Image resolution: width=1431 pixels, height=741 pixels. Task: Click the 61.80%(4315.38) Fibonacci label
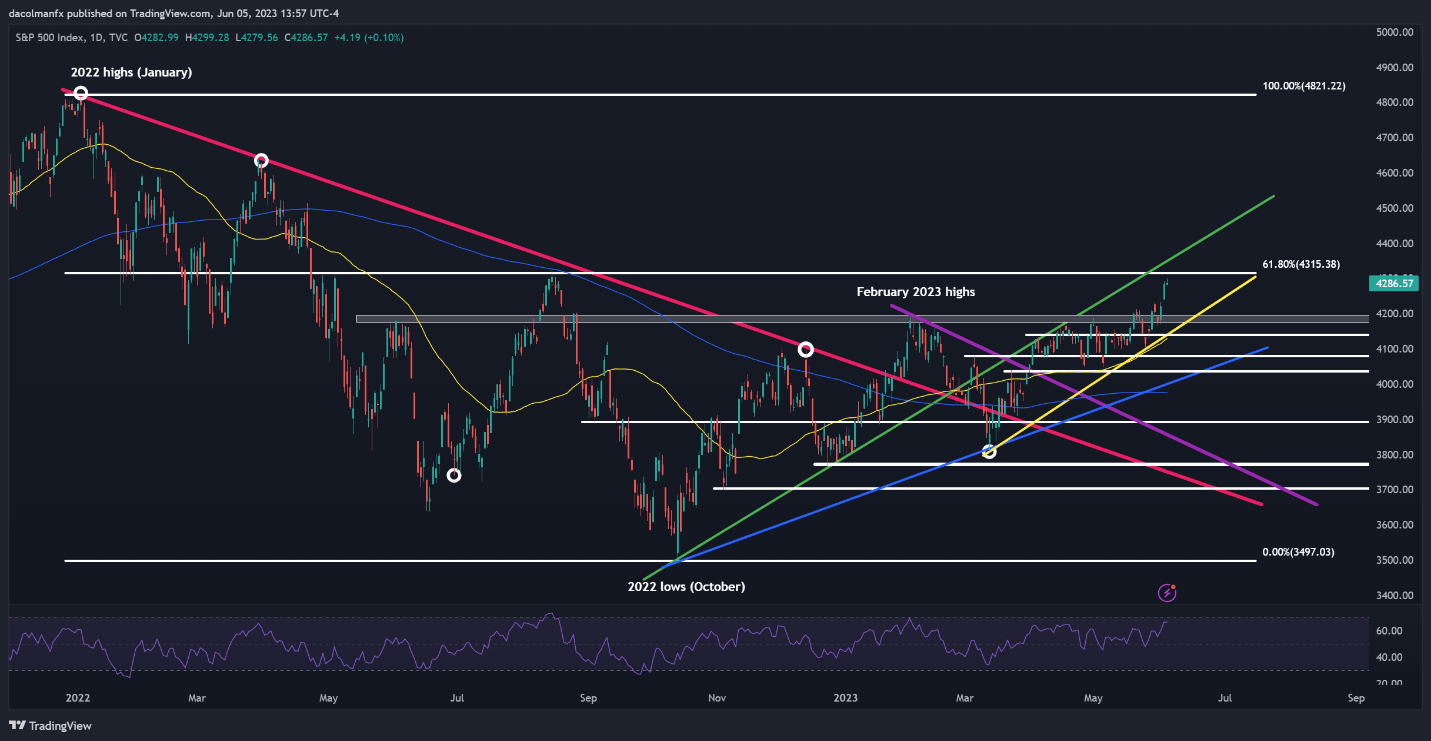(1301, 264)
